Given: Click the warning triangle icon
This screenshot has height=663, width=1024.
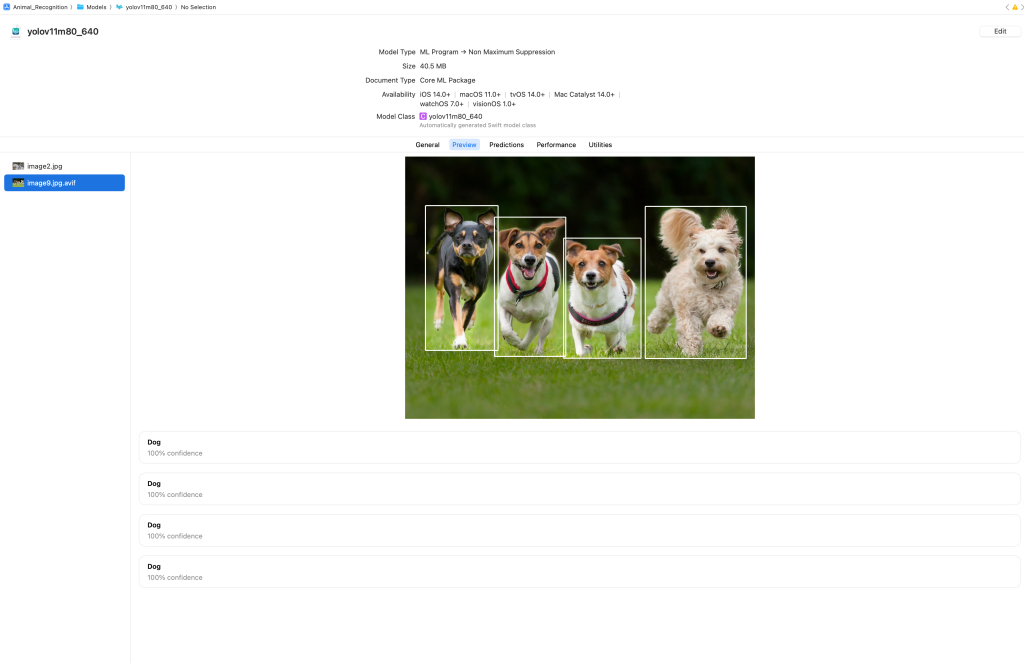Looking at the screenshot, I should [x=1014, y=7].
